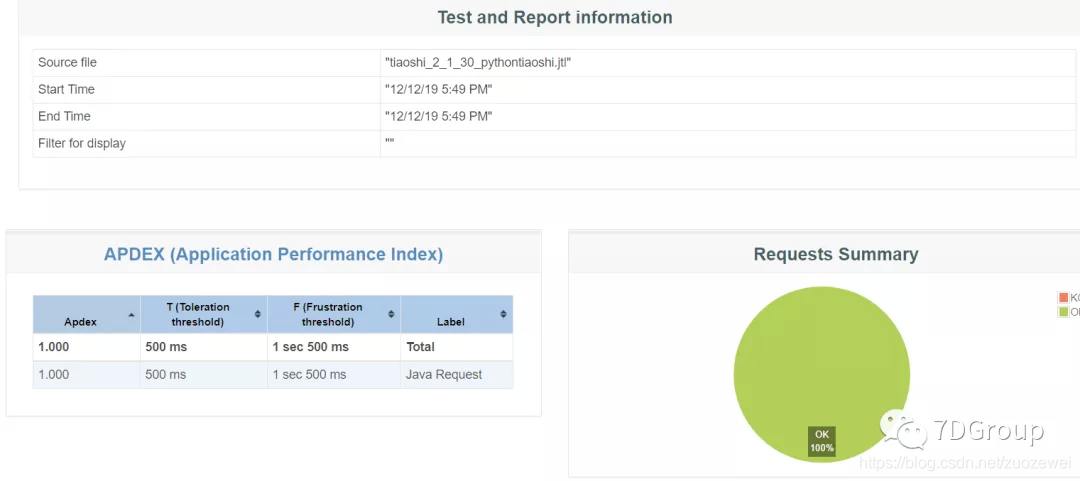The width and height of the screenshot is (1080, 481).
Task: Select the End Time label cell
Action: click(207, 116)
